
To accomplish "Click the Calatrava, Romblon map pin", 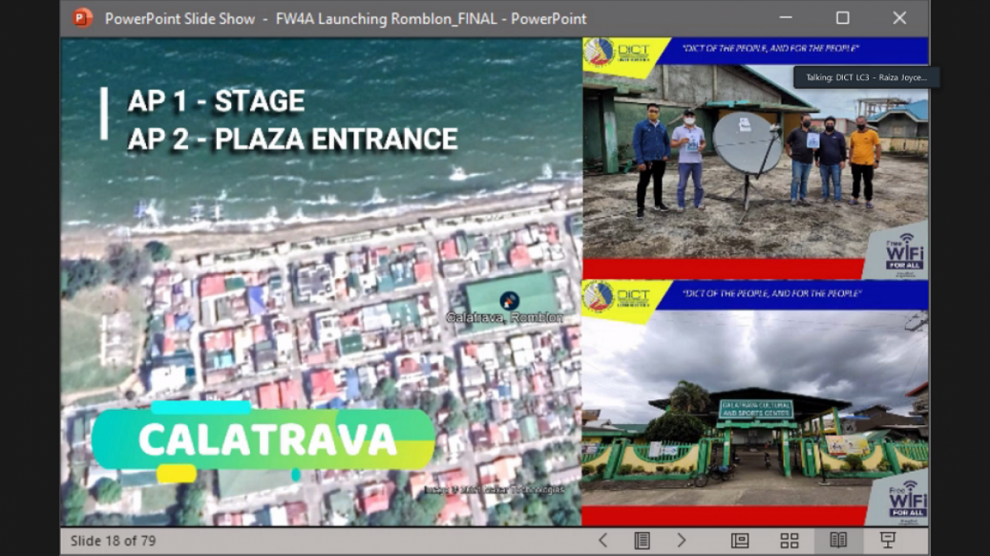I will point(509,300).
